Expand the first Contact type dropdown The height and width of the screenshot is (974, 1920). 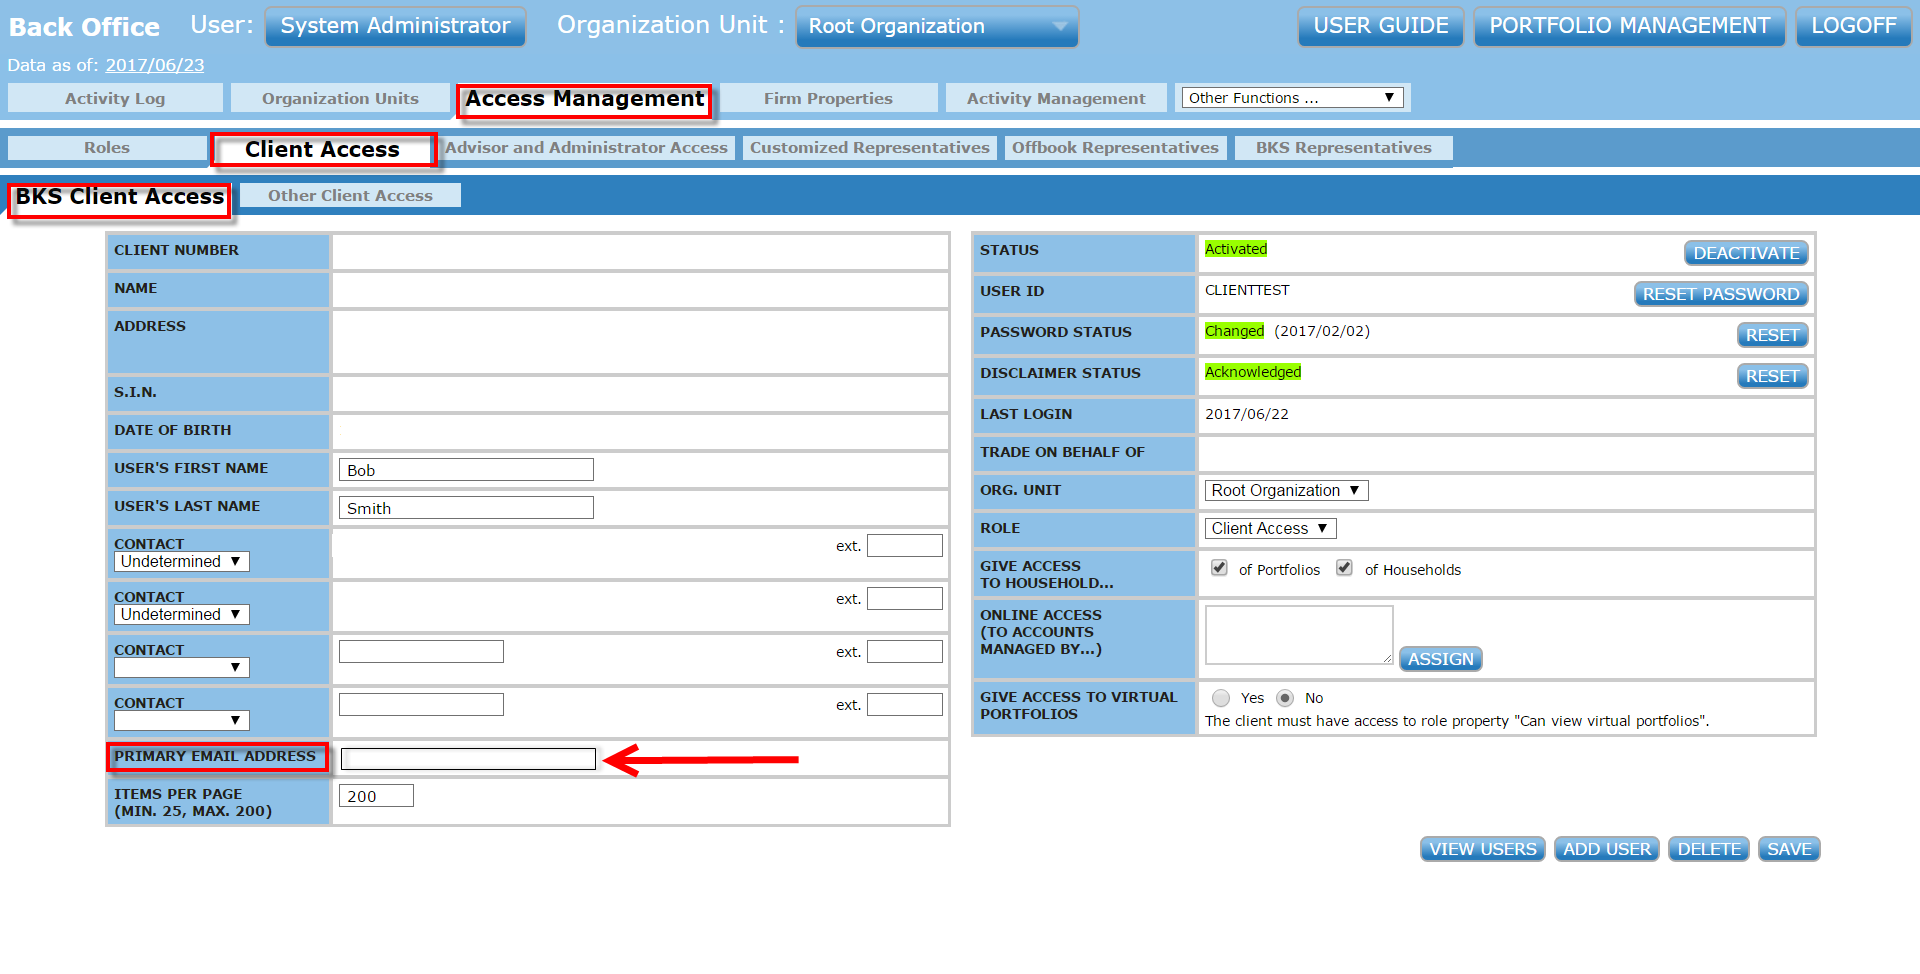181,562
